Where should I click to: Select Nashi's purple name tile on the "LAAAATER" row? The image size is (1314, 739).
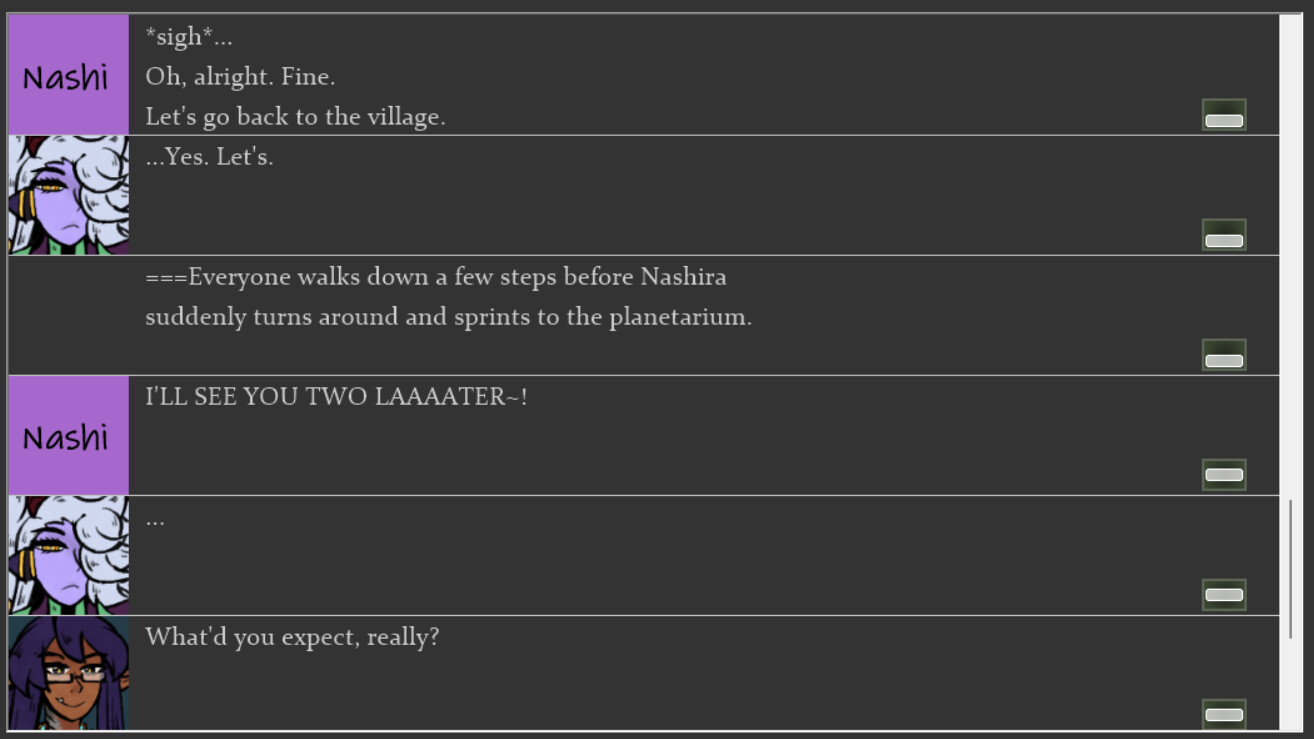(68, 435)
